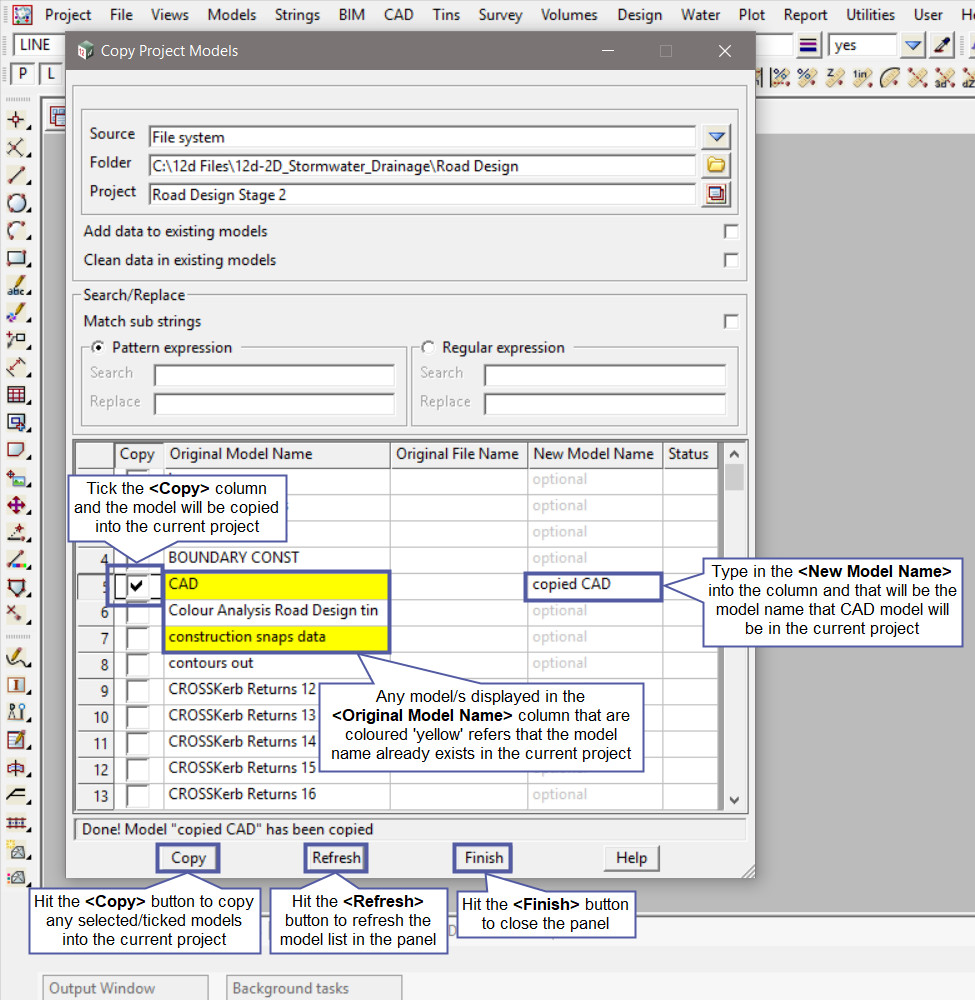Click the 1in ruler measure icon
Viewport: 975px width, 1000px height.
click(862, 77)
